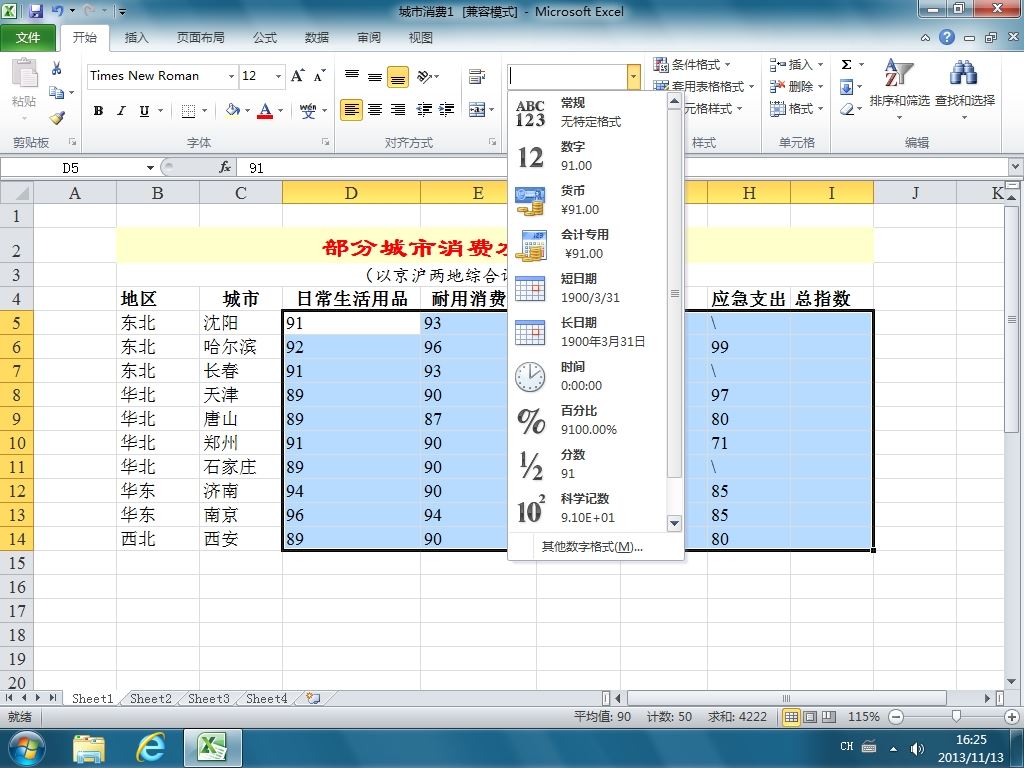Image resolution: width=1024 pixels, height=768 pixels.
Task: Click the font color red A swatch
Action: (x=265, y=111)
